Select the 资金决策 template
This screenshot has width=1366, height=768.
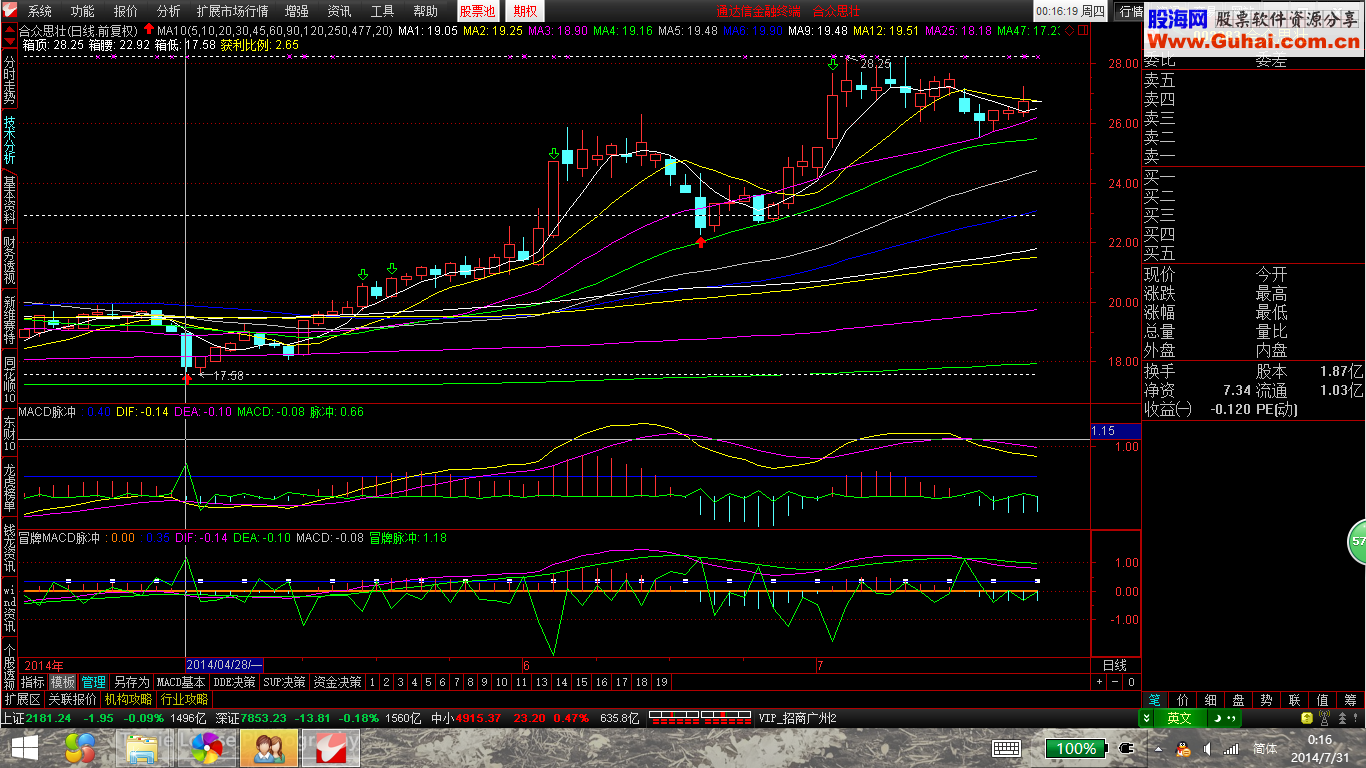(337, 682)
